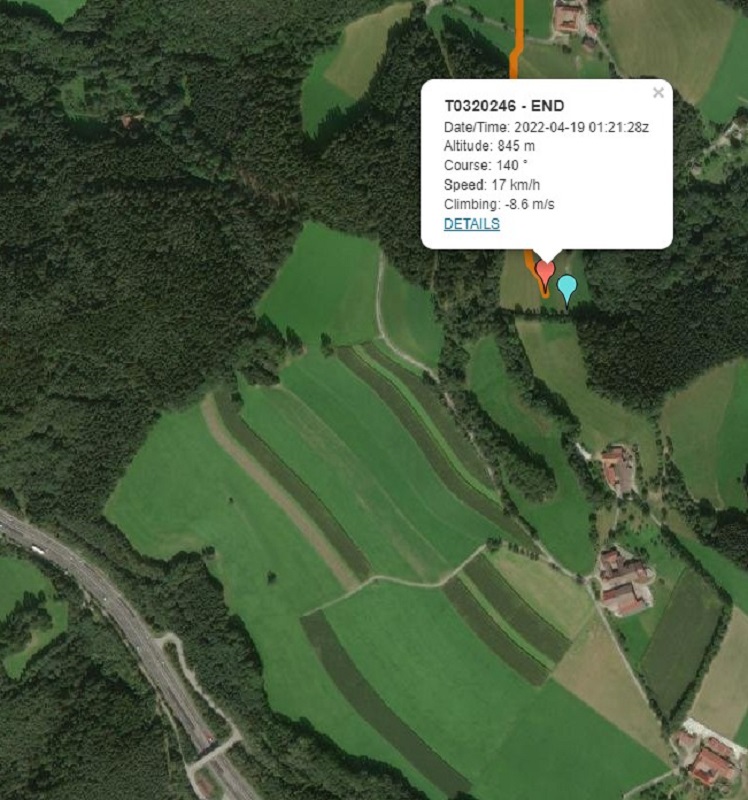
Task: Select the cyan marker pin
Action: click(x=567, y=289)
